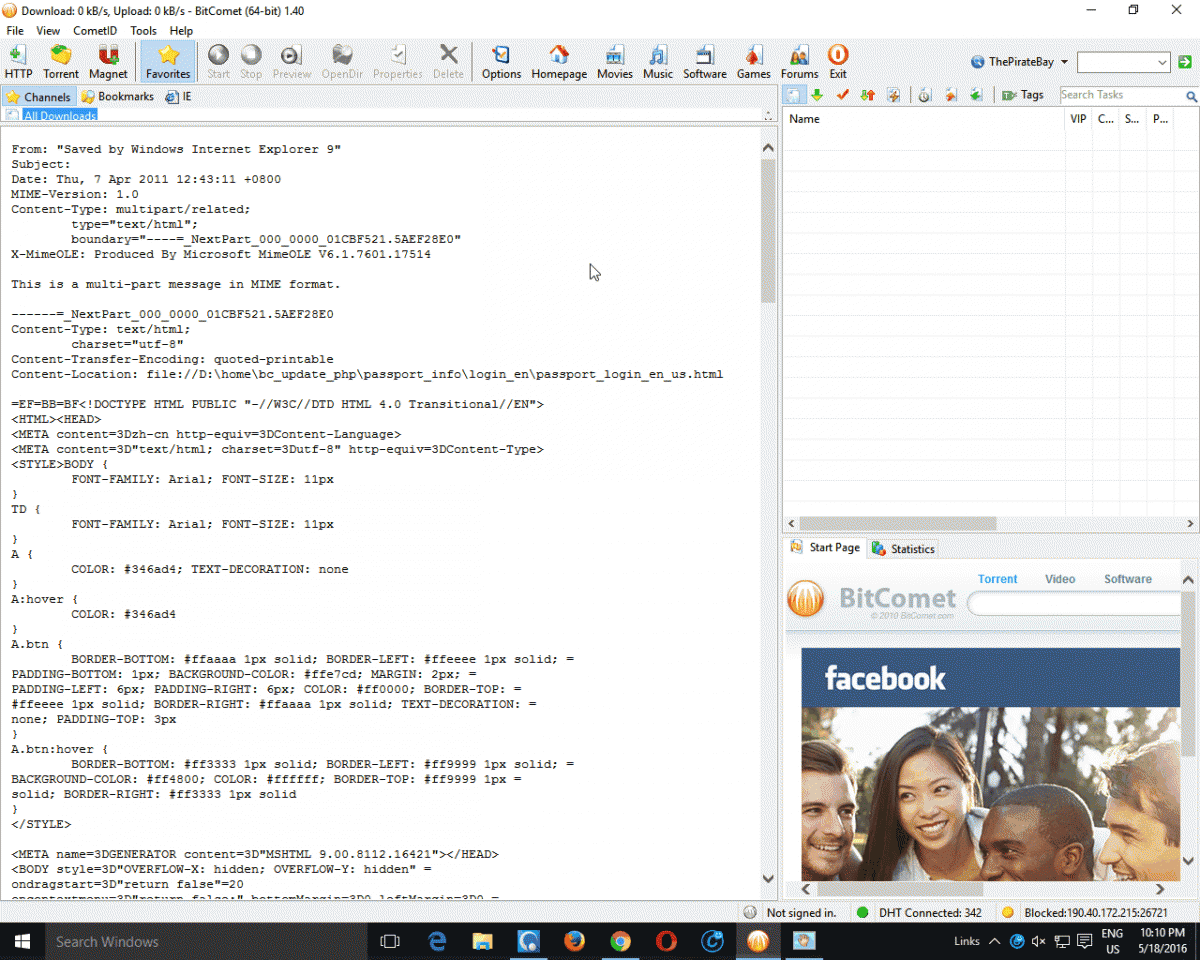Filter completed tasks with red checkmark
This screenshot has height=960, width=1200.
842,95
